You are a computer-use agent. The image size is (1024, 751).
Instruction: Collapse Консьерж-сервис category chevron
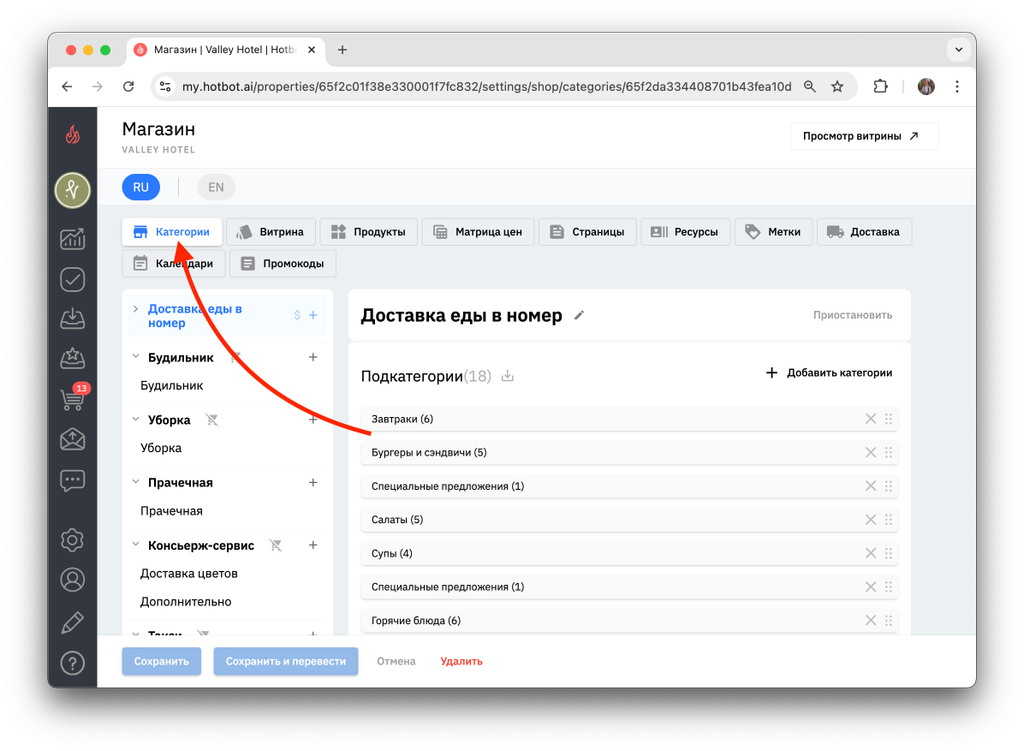coord(136,545)
